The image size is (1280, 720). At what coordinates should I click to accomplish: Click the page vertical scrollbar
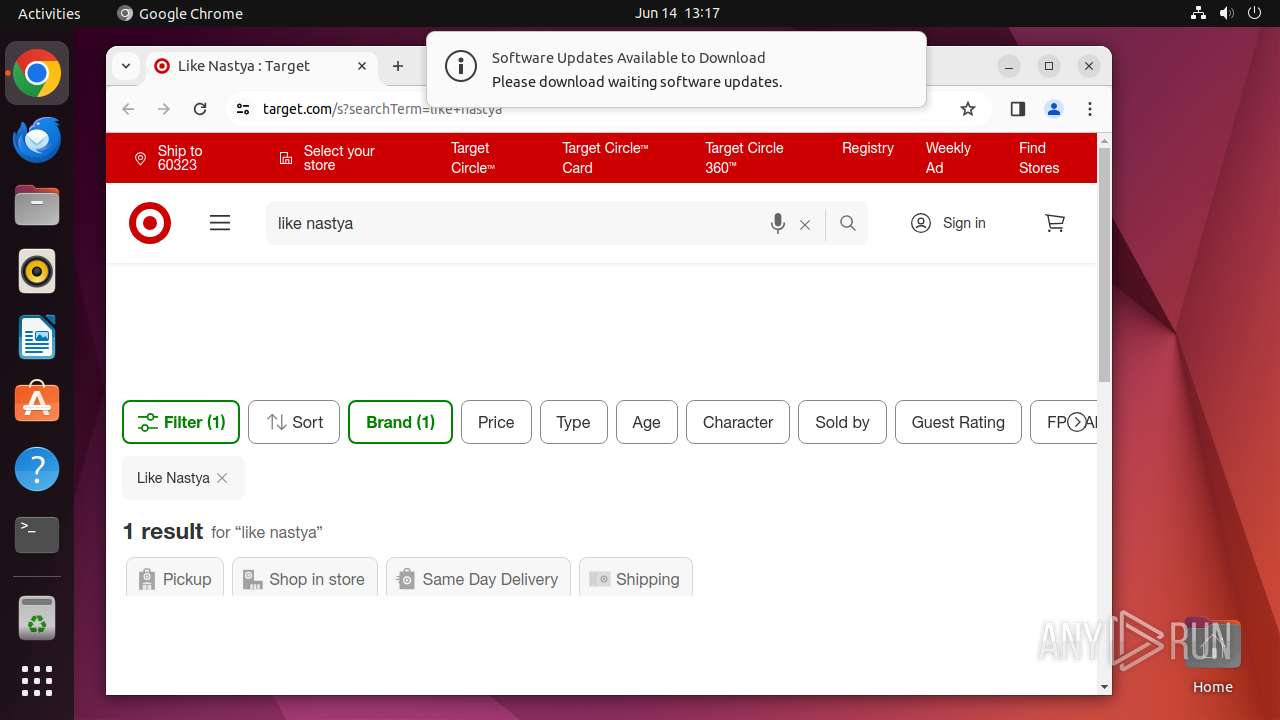click(1104, 265)
